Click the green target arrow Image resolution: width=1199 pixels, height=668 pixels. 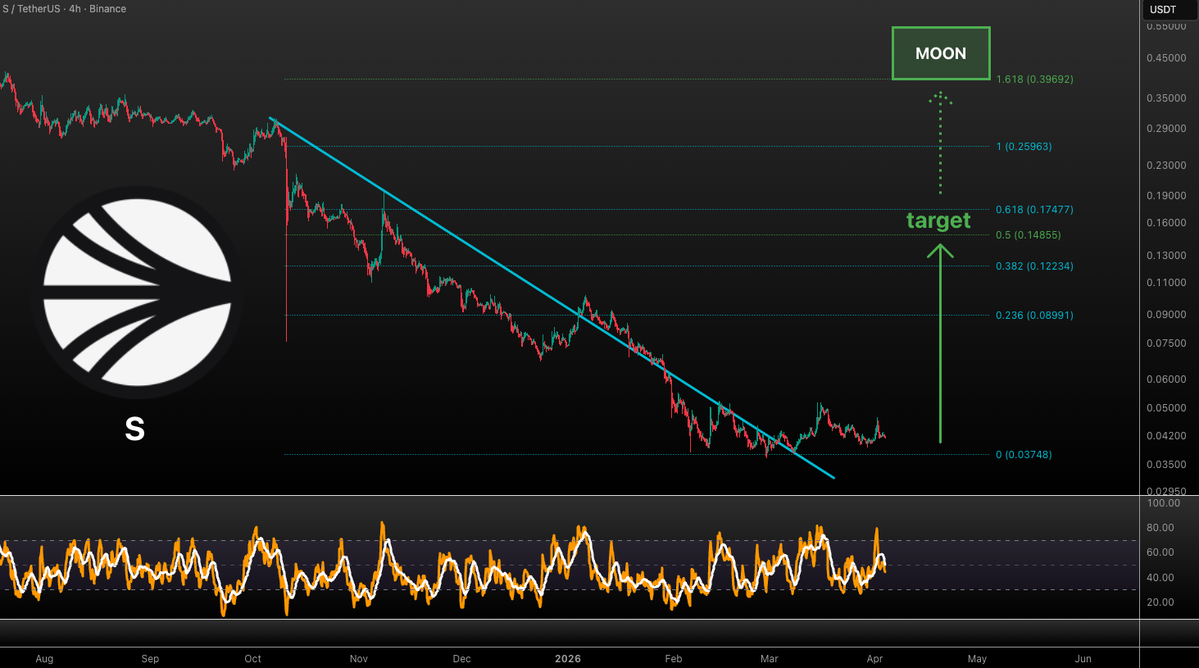pyautogui.click(x=939, y=340)
